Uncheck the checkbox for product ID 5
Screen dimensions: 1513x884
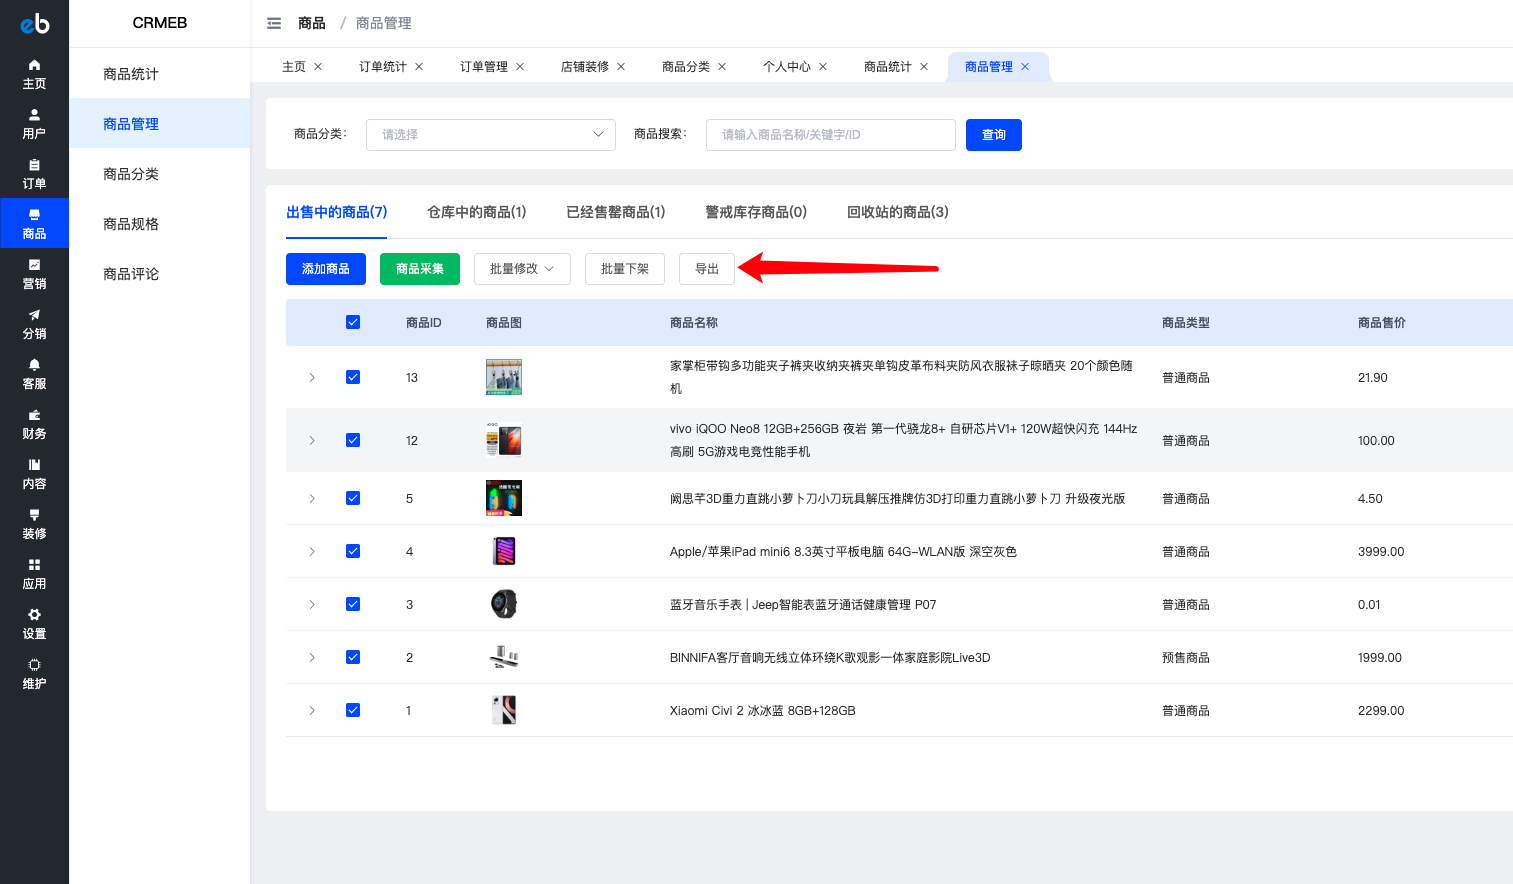click(x=353, y=498)
